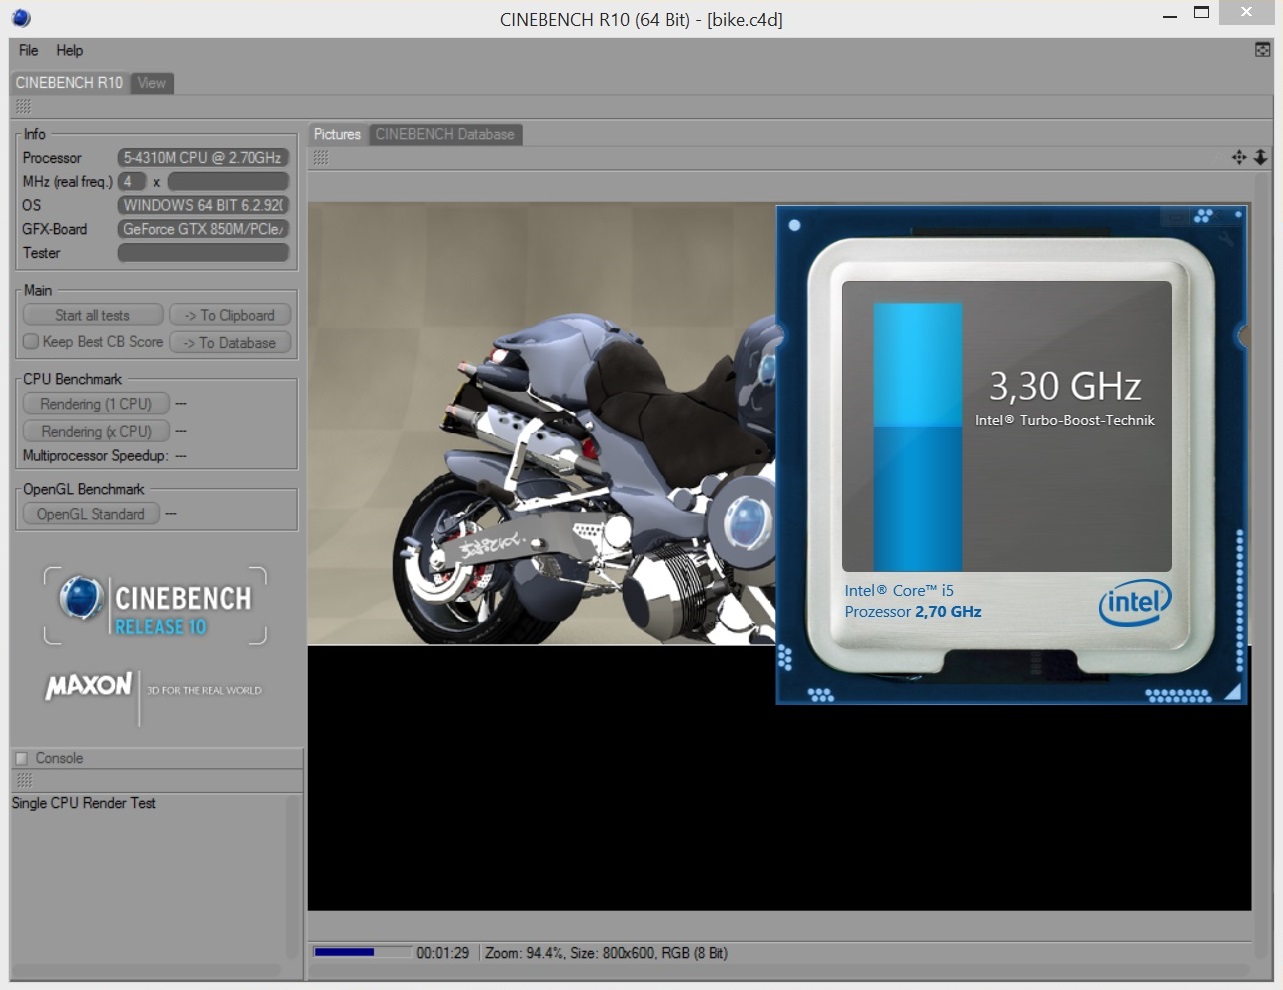Toggle the Console checkbox

pos(22,758)
